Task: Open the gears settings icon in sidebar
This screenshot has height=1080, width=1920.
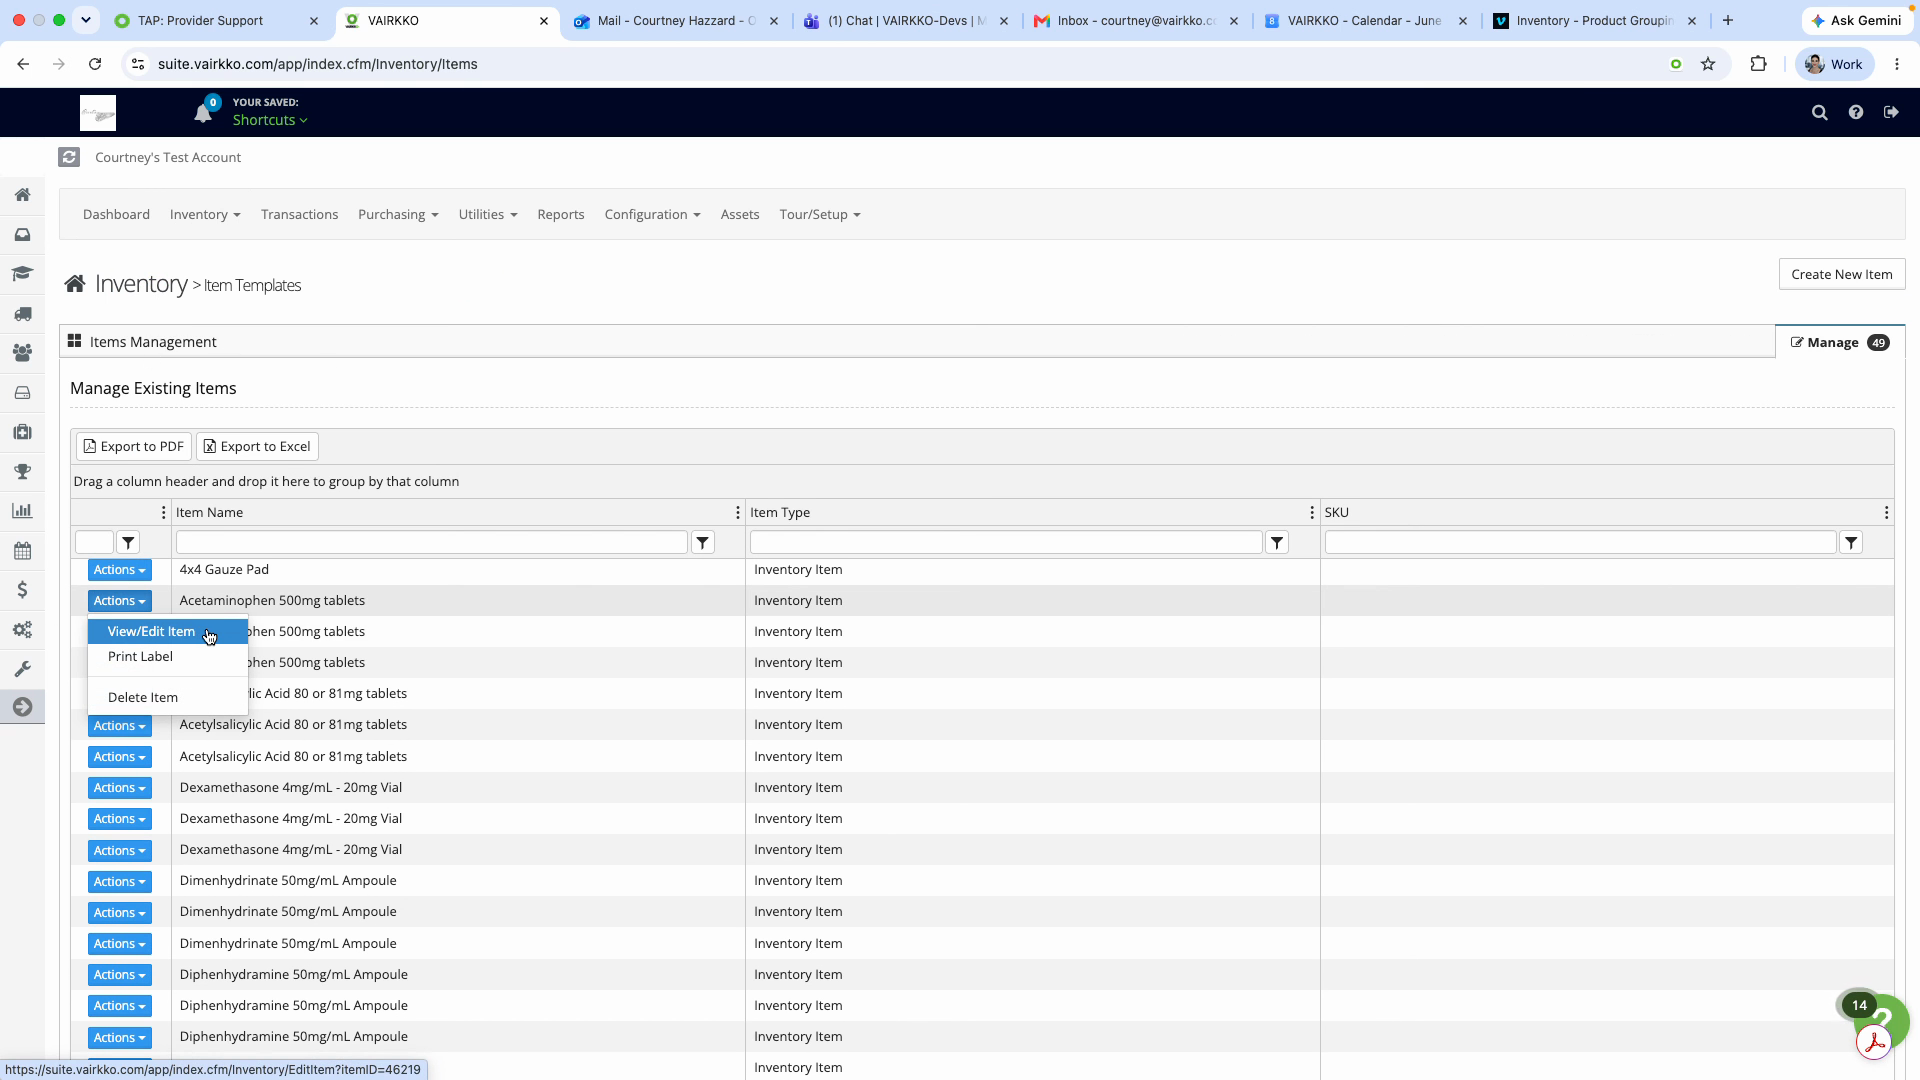Action: 22,630
